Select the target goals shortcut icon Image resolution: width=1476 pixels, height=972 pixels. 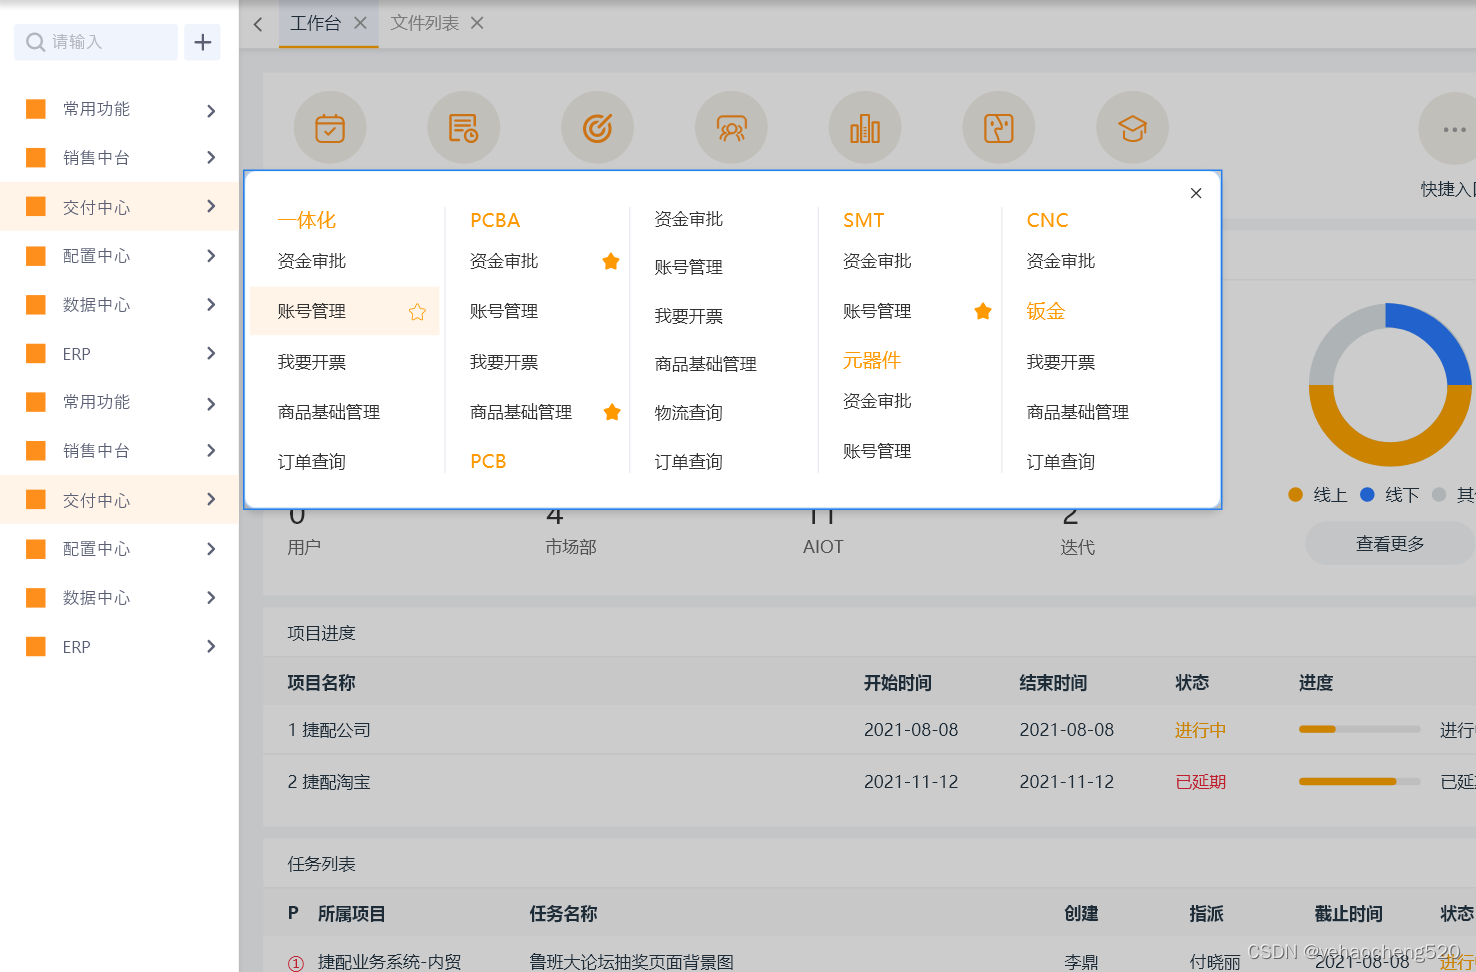[x=597, y=127]
